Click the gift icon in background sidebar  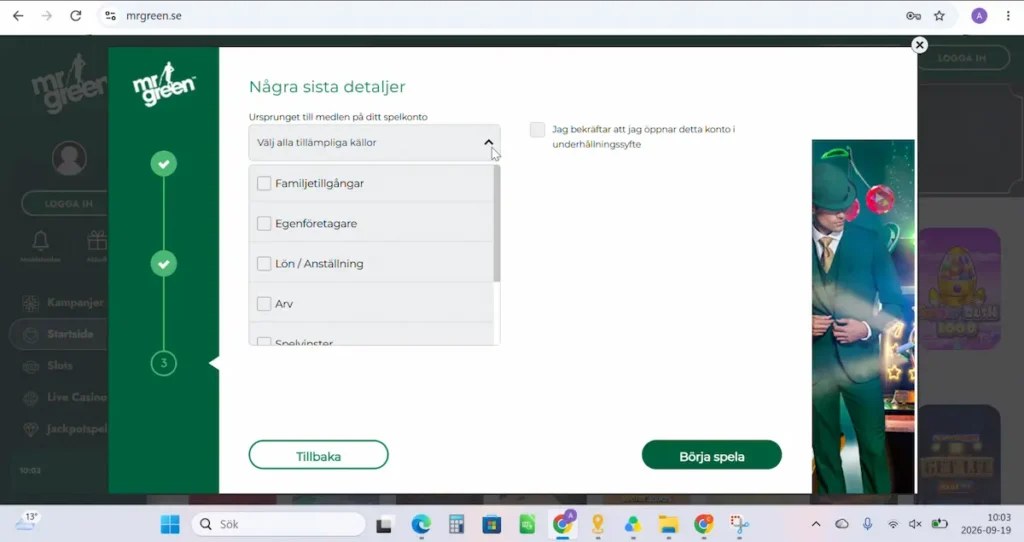point(97,241)
